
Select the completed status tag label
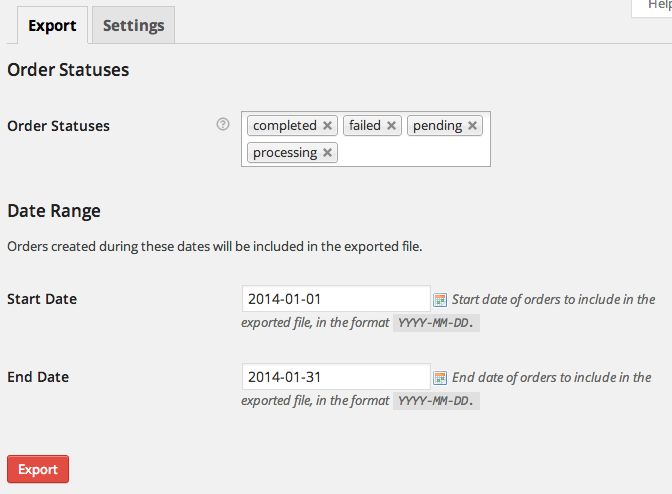tap(285, 126)
